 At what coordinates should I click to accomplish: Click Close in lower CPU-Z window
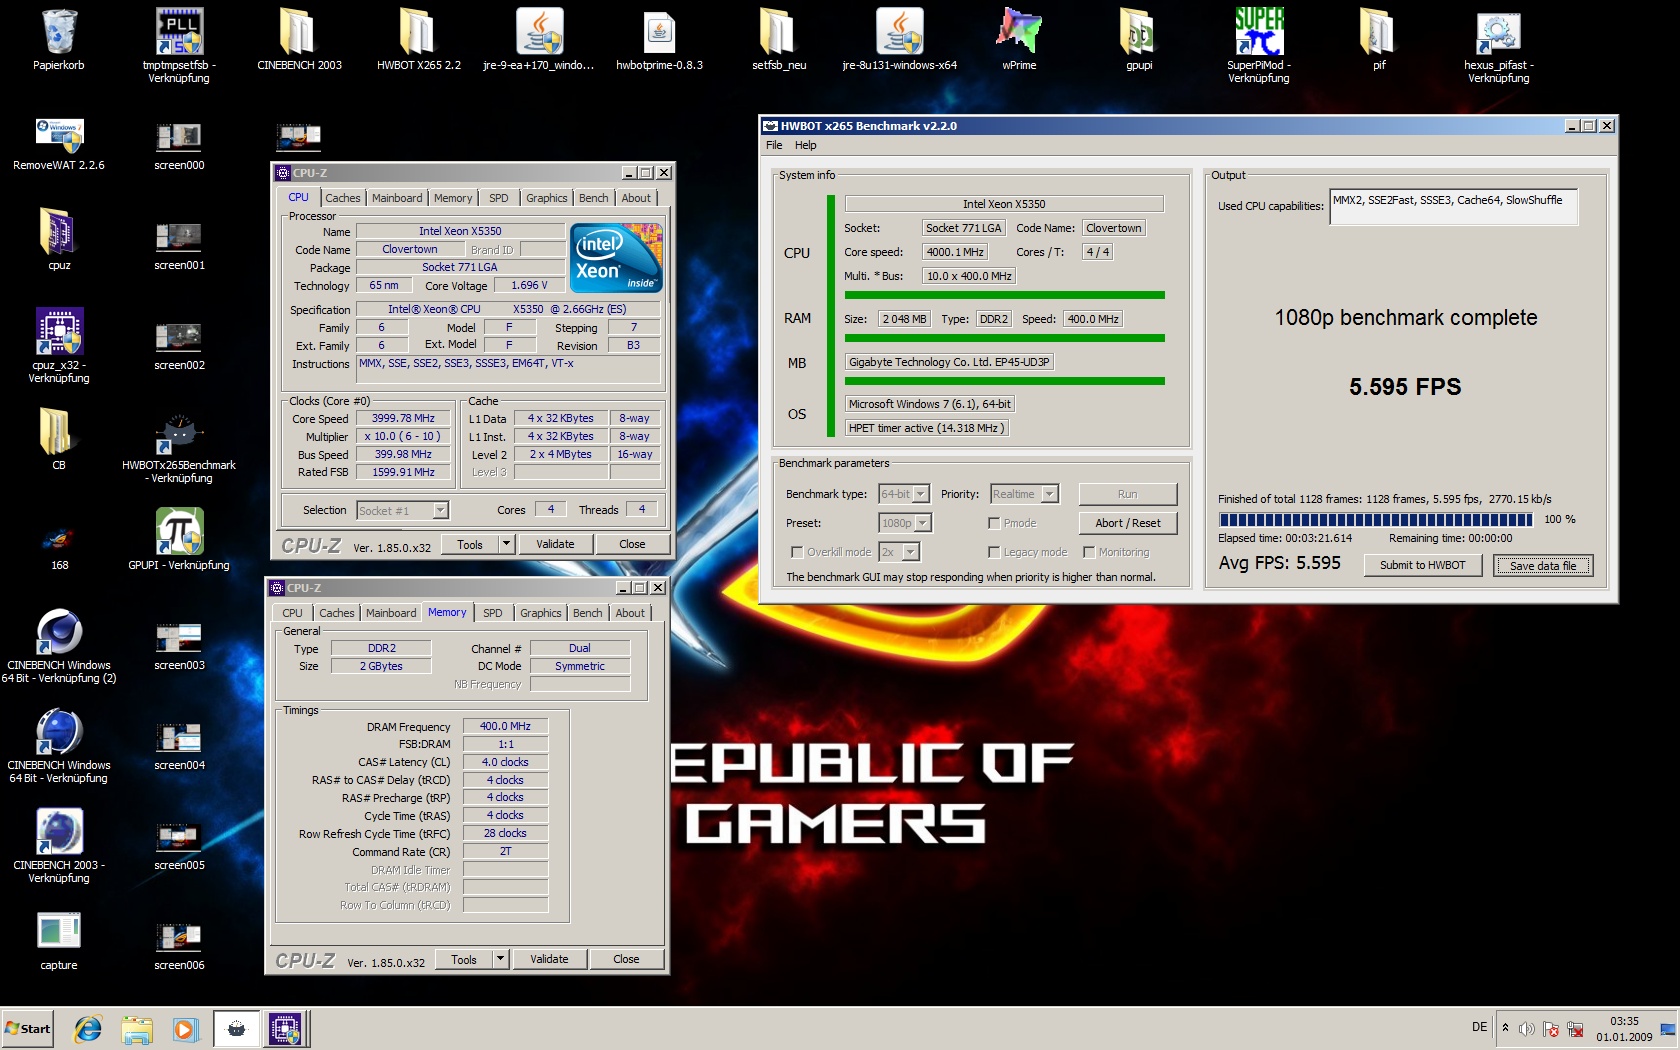[x=626, y=959]
